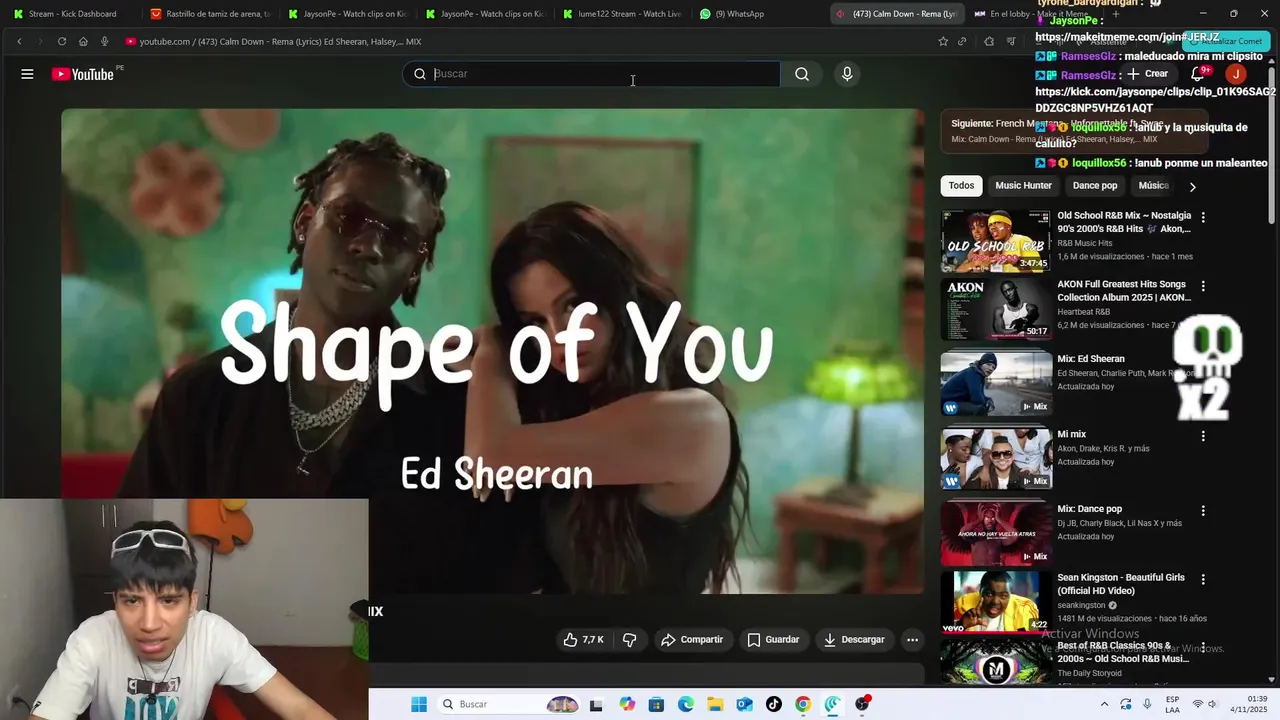
Task: Open browser home page icon
Action: click(x=83, y=41)
